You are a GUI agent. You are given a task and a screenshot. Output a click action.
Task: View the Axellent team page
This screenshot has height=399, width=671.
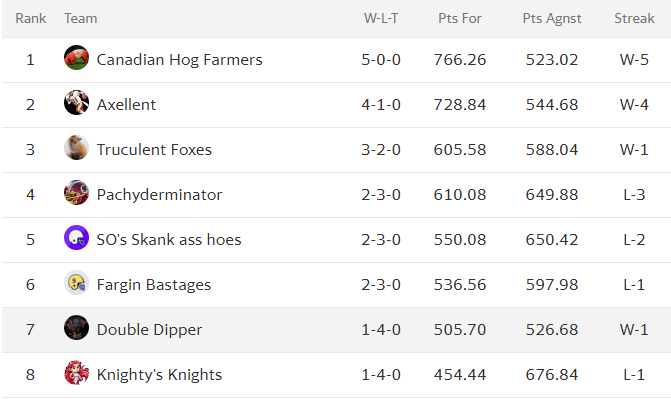tap(126, 104)
